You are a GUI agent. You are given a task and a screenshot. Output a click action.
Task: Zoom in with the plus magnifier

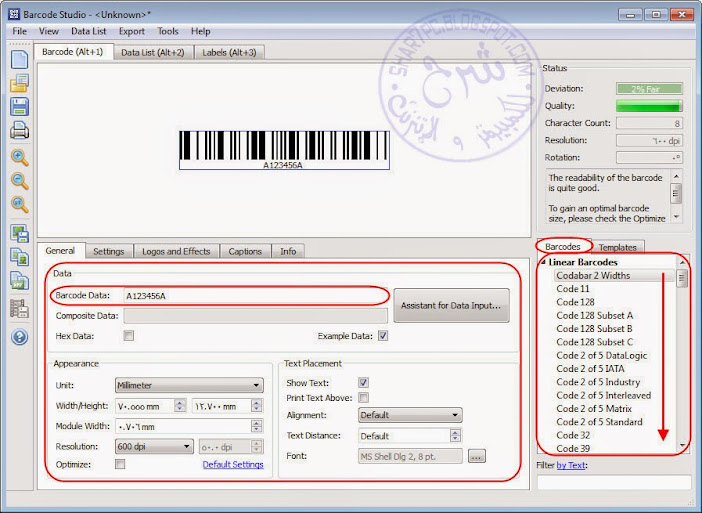coord(19,158)
